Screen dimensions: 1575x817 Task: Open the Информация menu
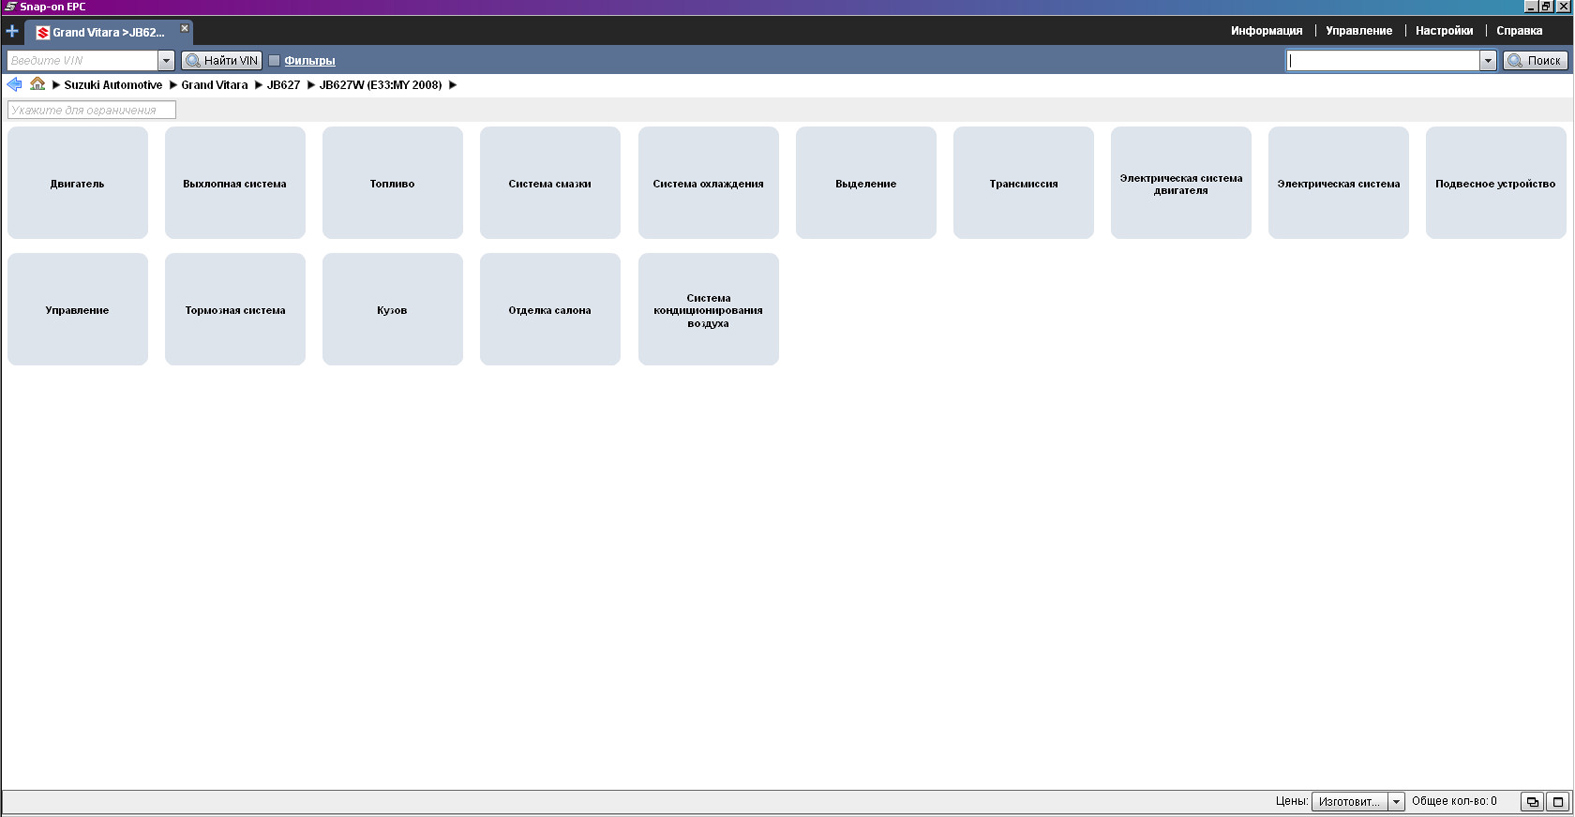coord(1266,31)
